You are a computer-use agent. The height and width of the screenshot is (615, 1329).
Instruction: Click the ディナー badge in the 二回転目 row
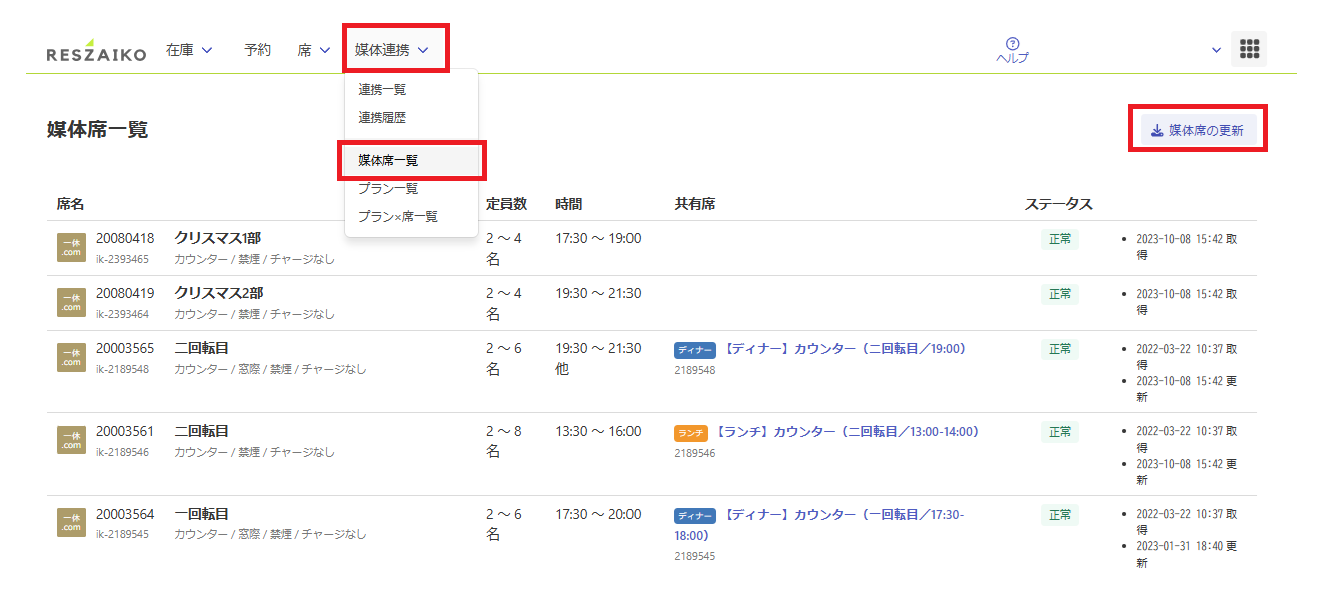click(694, 349)
